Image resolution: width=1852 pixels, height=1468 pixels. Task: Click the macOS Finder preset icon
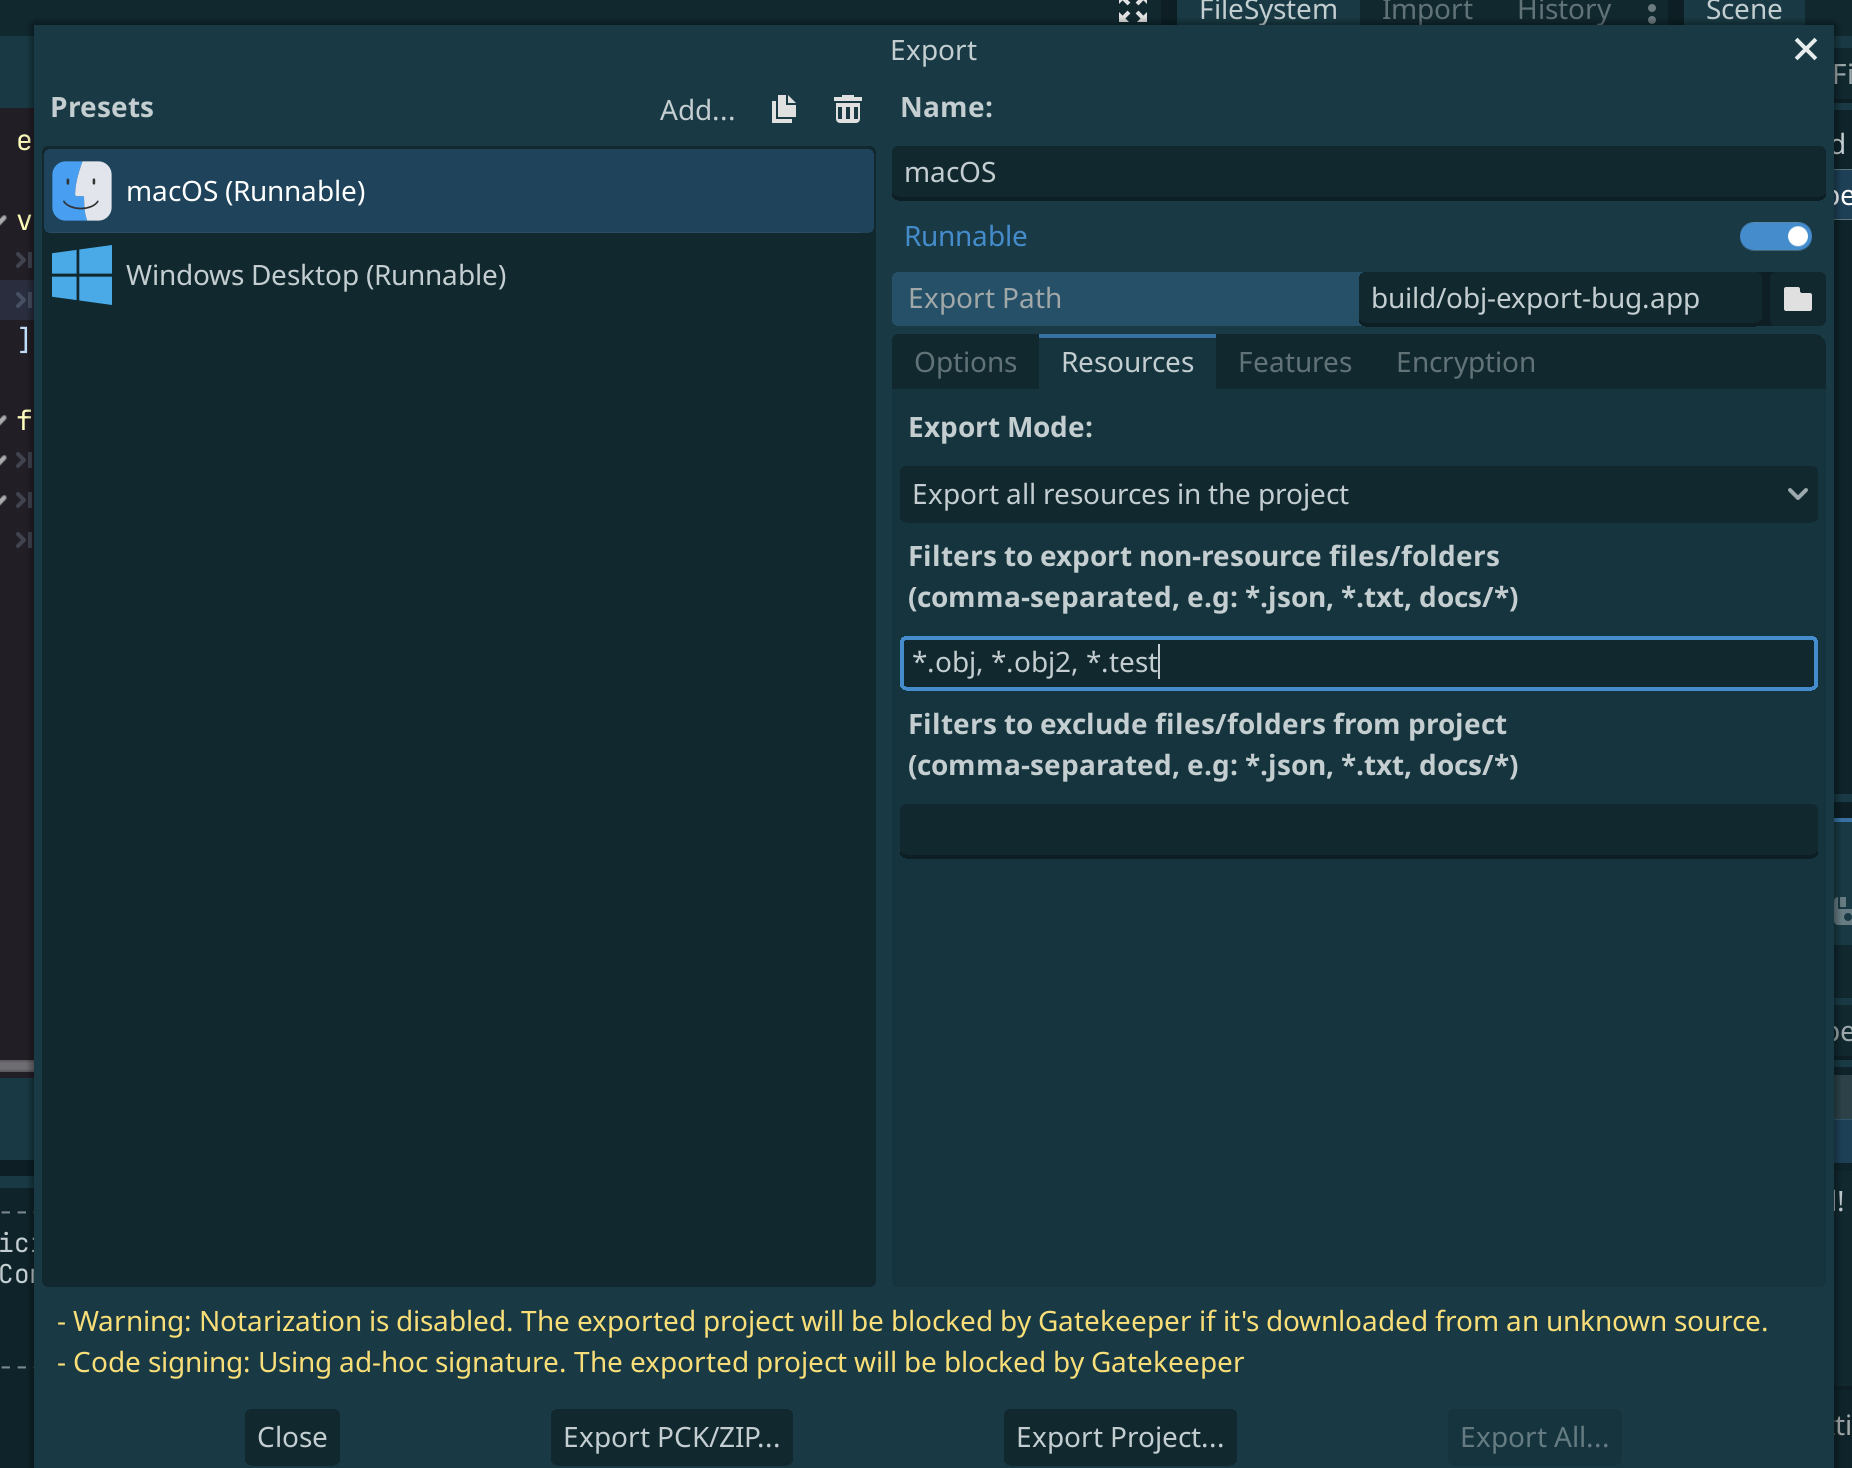point(81,190)
